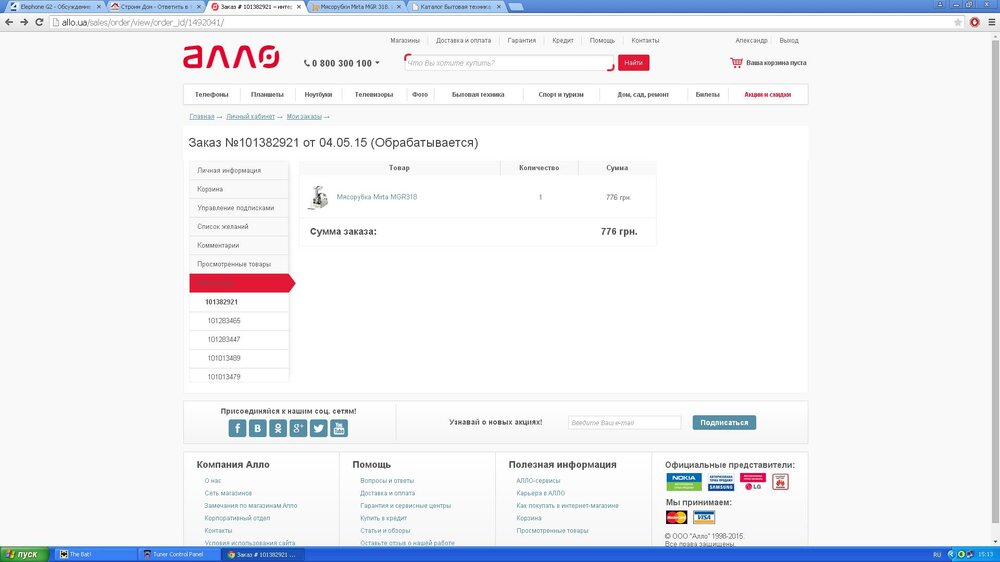Click the MasterCard payment logo
This screenshot has width=1000, height=562.
677,517
